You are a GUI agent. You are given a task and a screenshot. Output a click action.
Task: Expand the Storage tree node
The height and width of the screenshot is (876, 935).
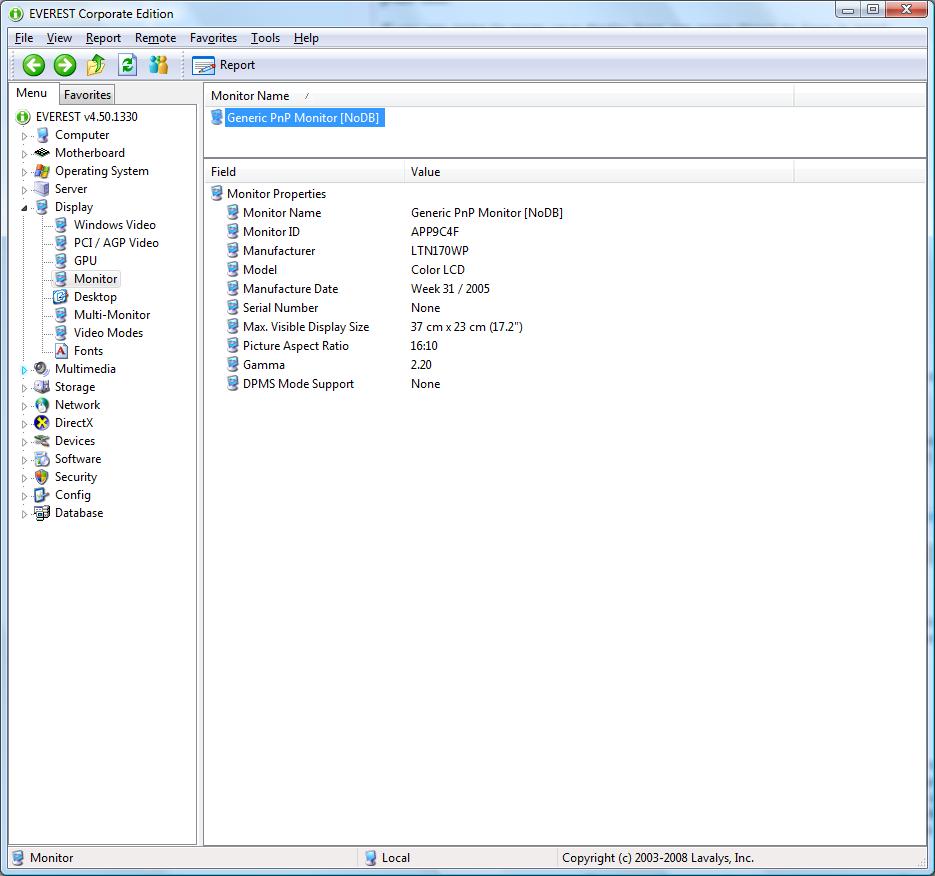[x=24, y=388]
